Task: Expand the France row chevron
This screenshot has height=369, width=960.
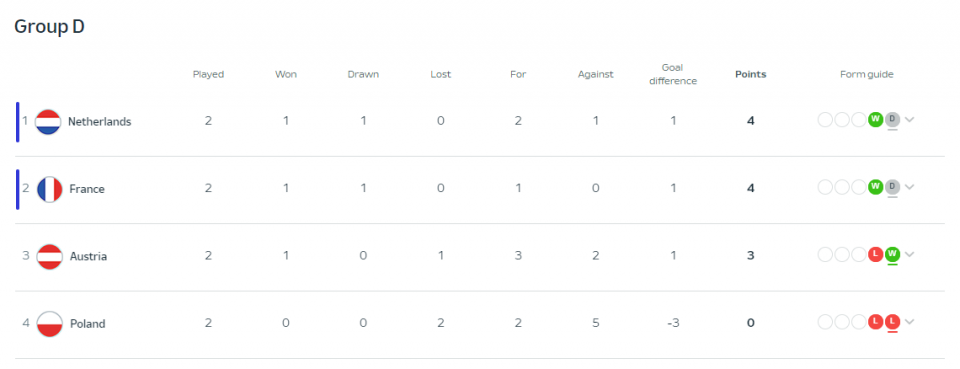Action: pos(909,187)
